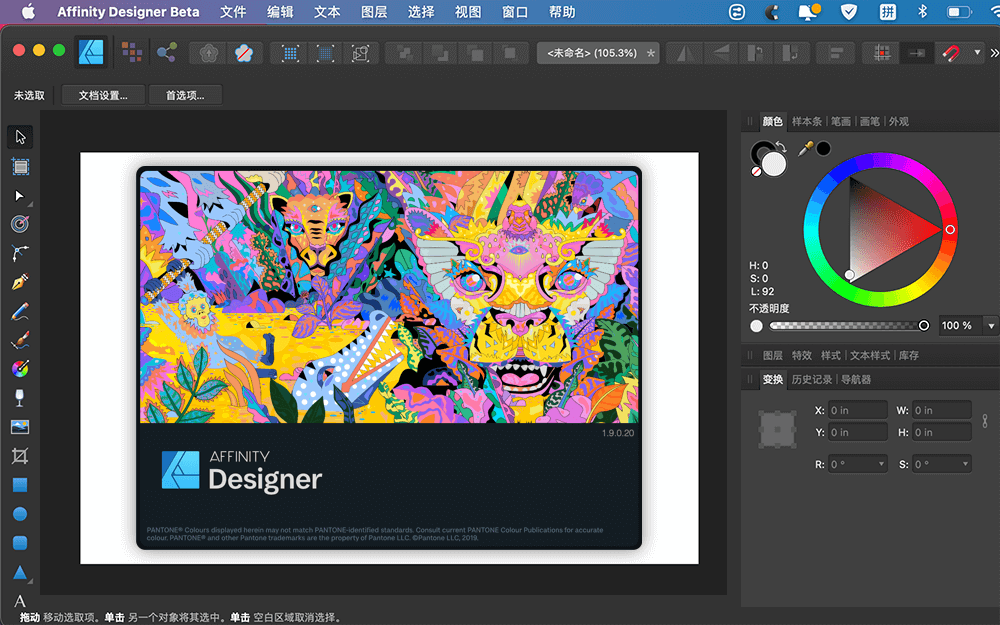Click the Rotate clockwise toolbar icon
The image size is (1000, 625).
[x=790, y=53]
